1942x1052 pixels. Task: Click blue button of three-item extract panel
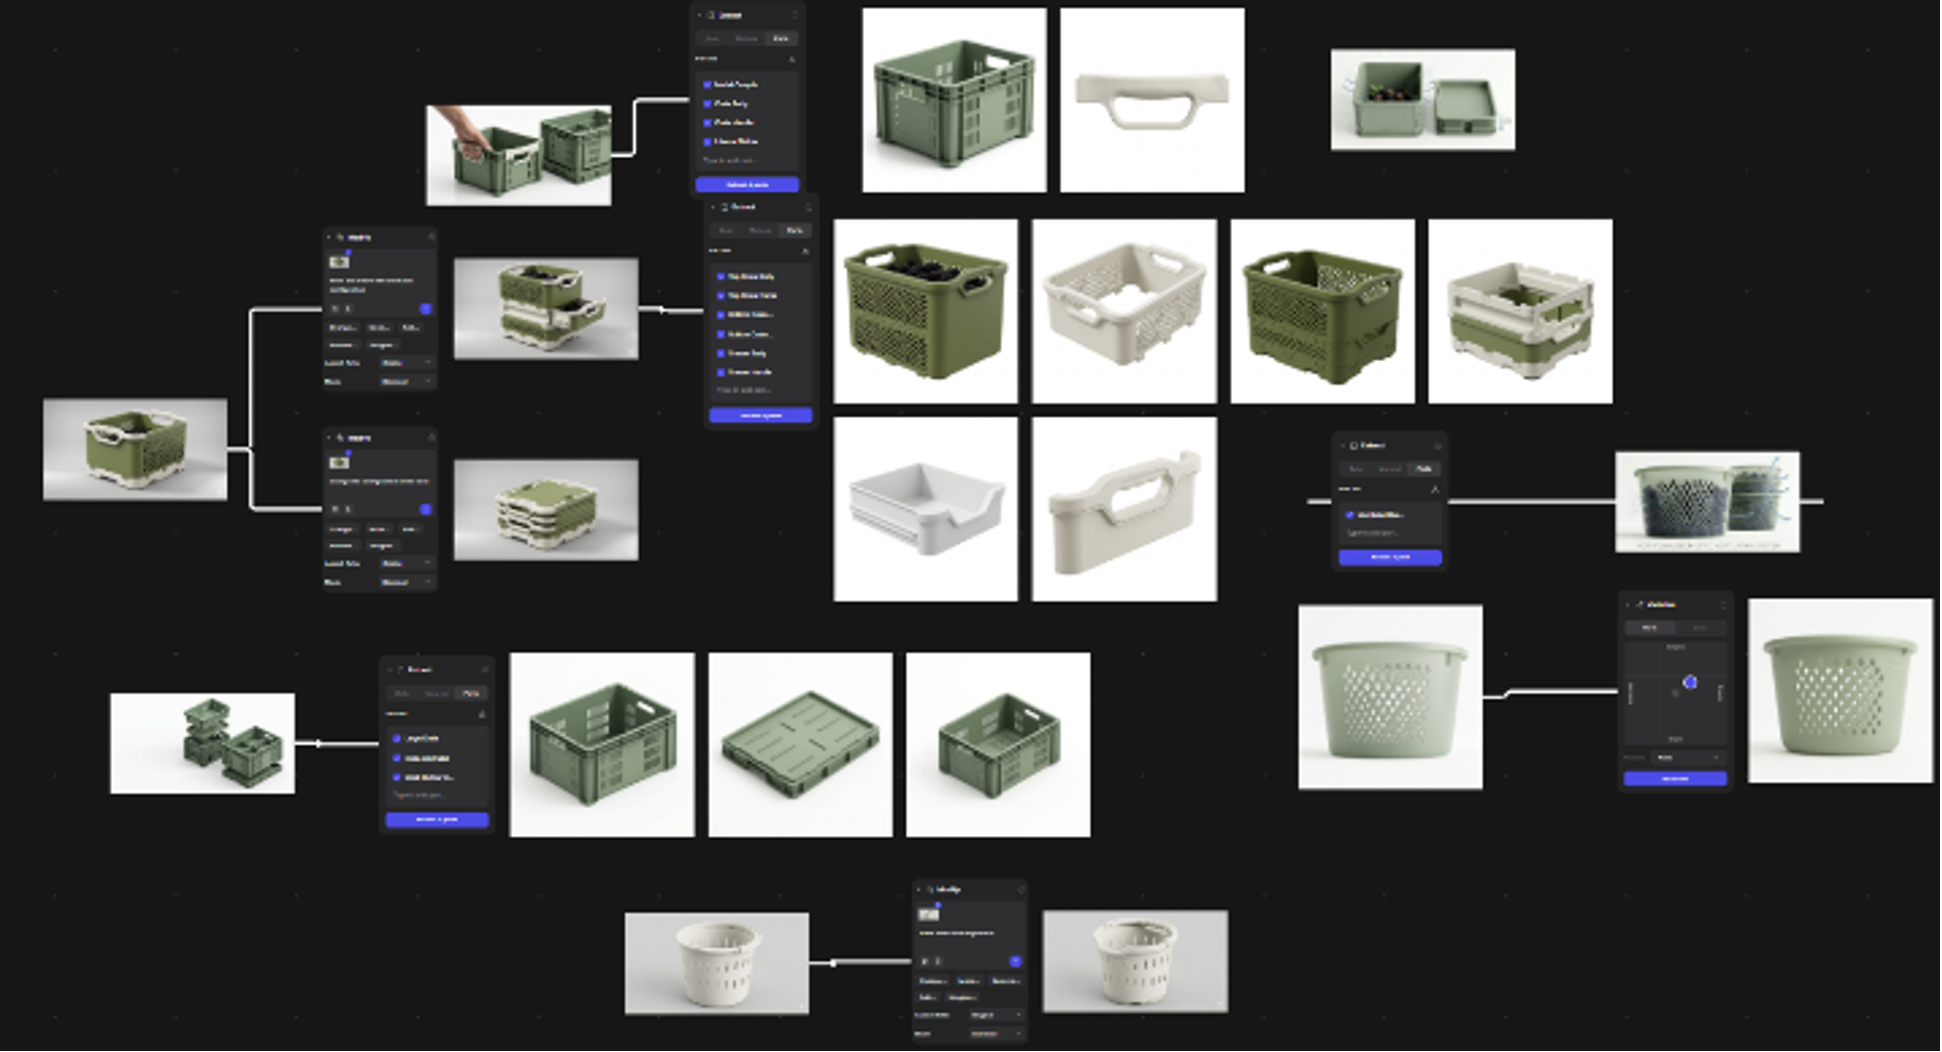[437, 819]
